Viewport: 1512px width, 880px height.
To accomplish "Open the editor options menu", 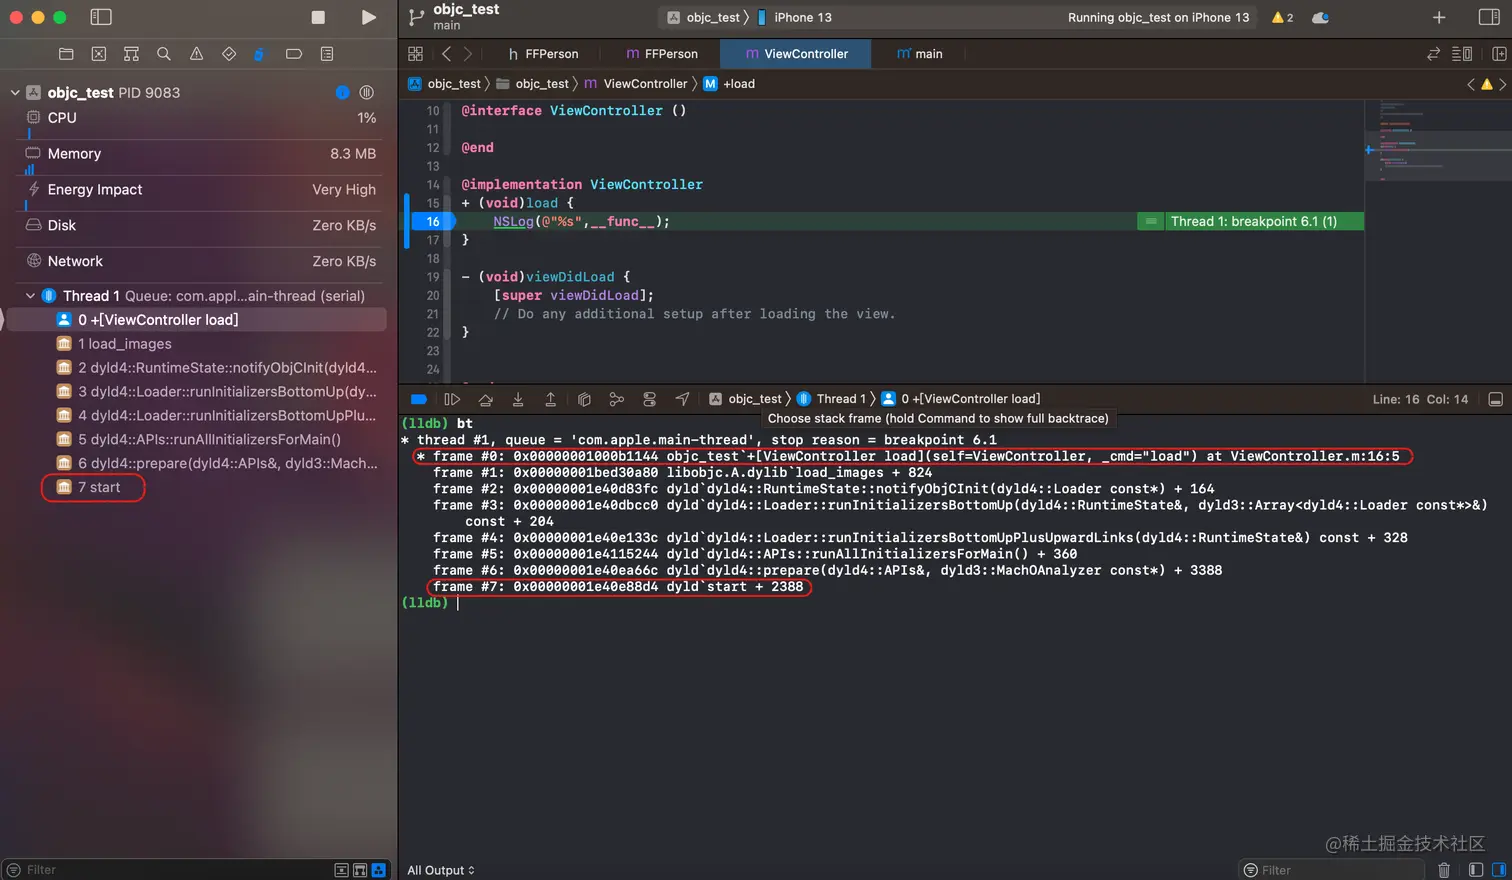I will pyautogui.click(x=1461, y=54).
